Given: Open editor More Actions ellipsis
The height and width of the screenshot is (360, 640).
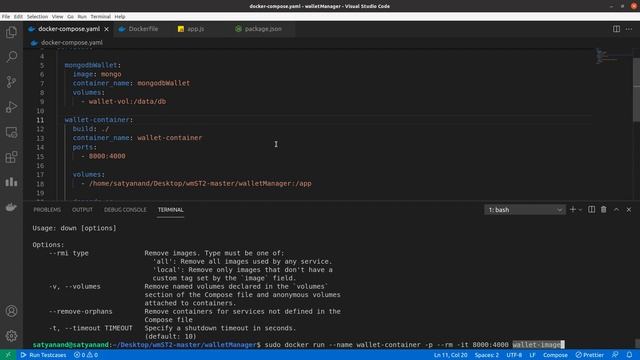Looking at the screenshot, I should coord(629,29).
